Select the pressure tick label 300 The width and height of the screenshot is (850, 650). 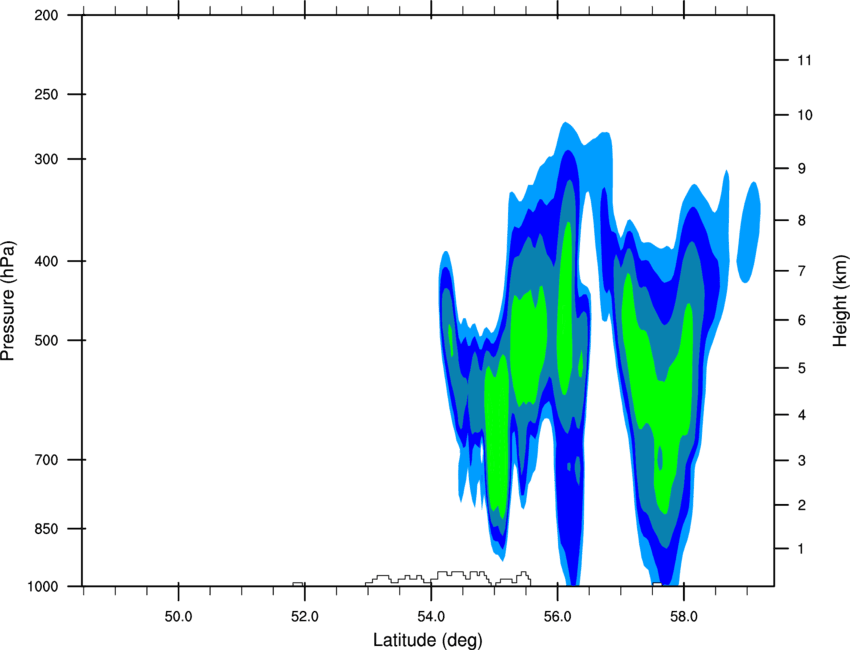click(46, 159)
